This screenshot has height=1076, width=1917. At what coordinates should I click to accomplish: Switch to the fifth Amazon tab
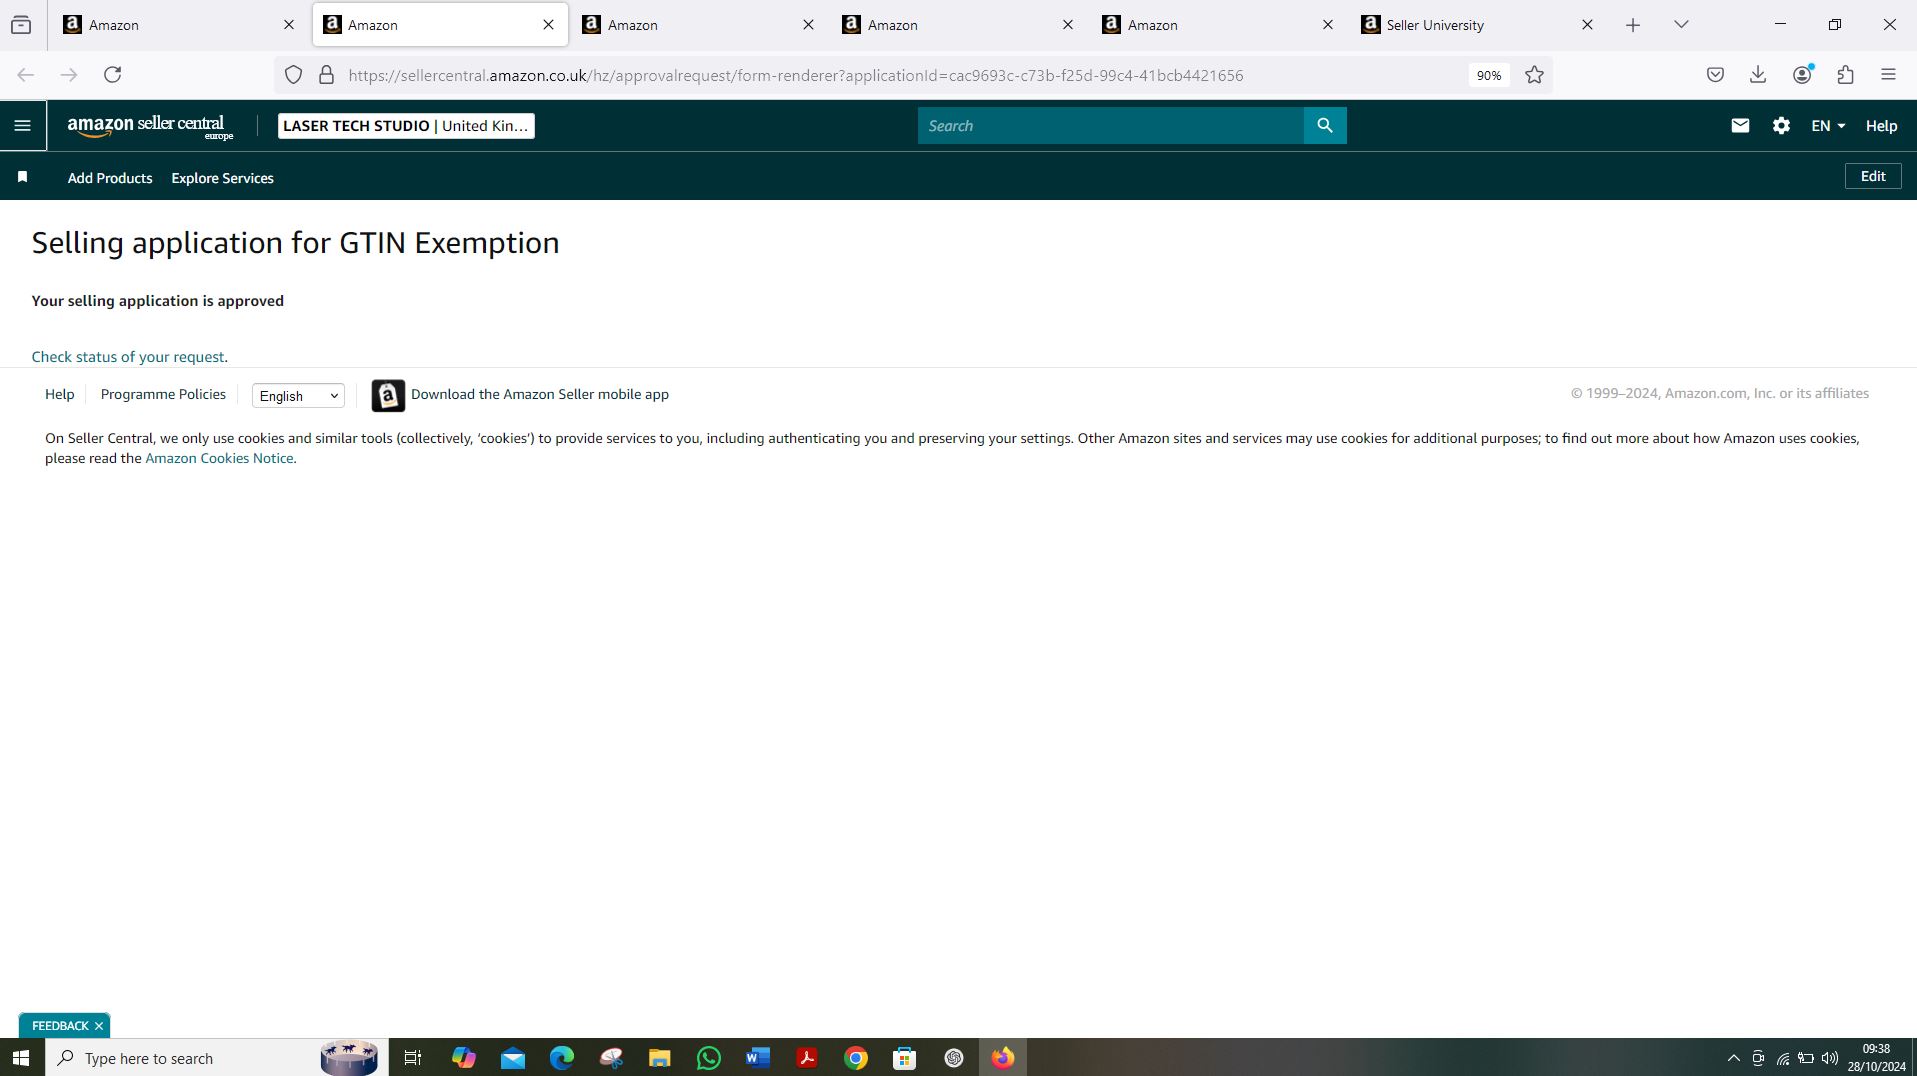(x=1218, y=25)
